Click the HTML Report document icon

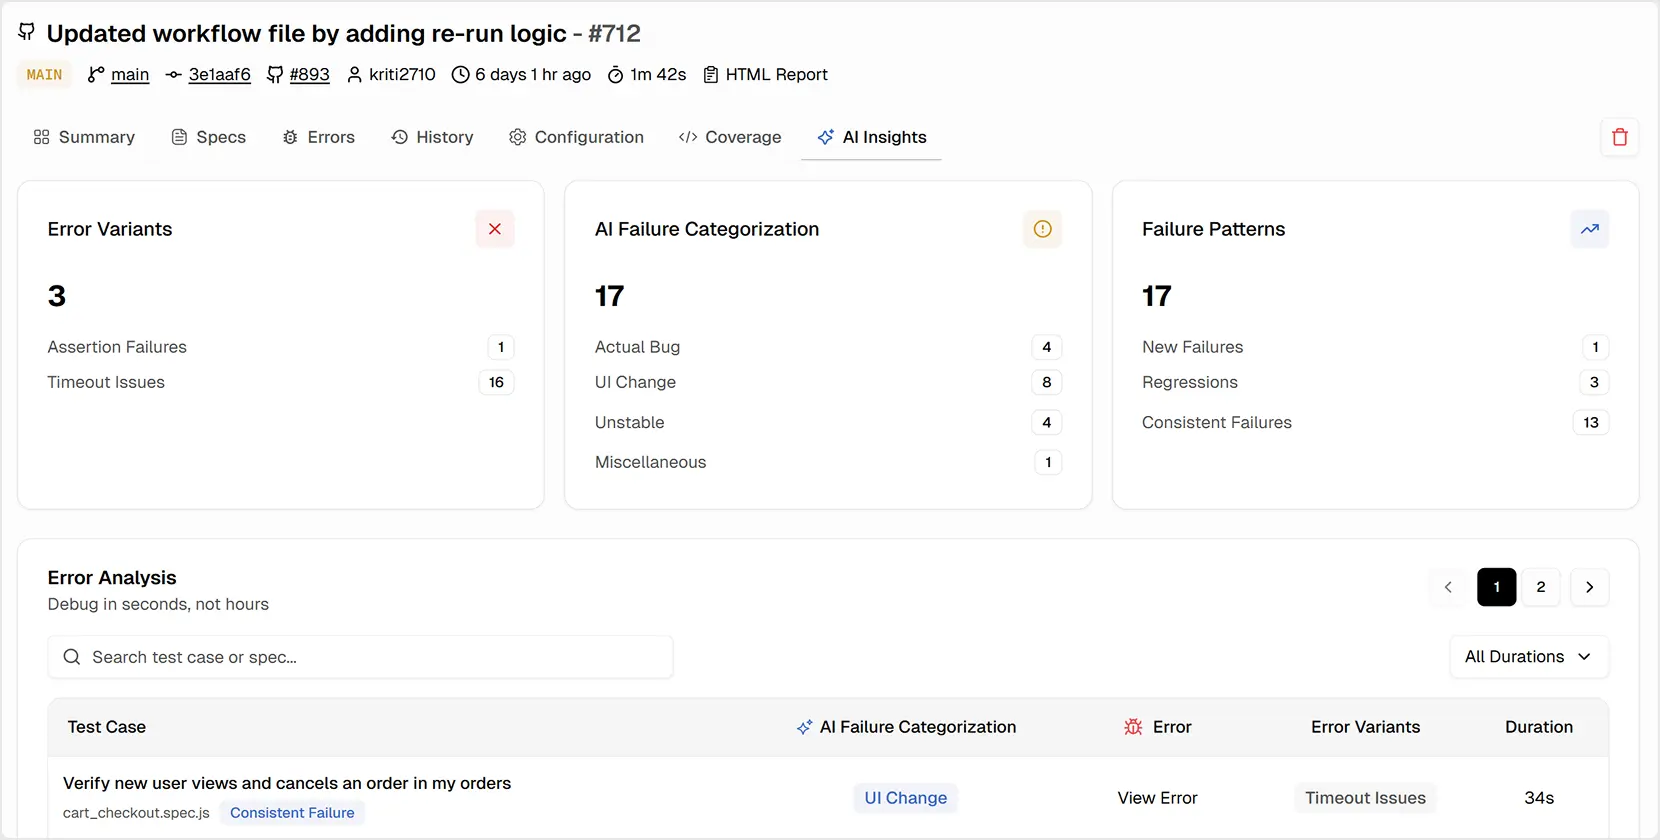(711, 74)
